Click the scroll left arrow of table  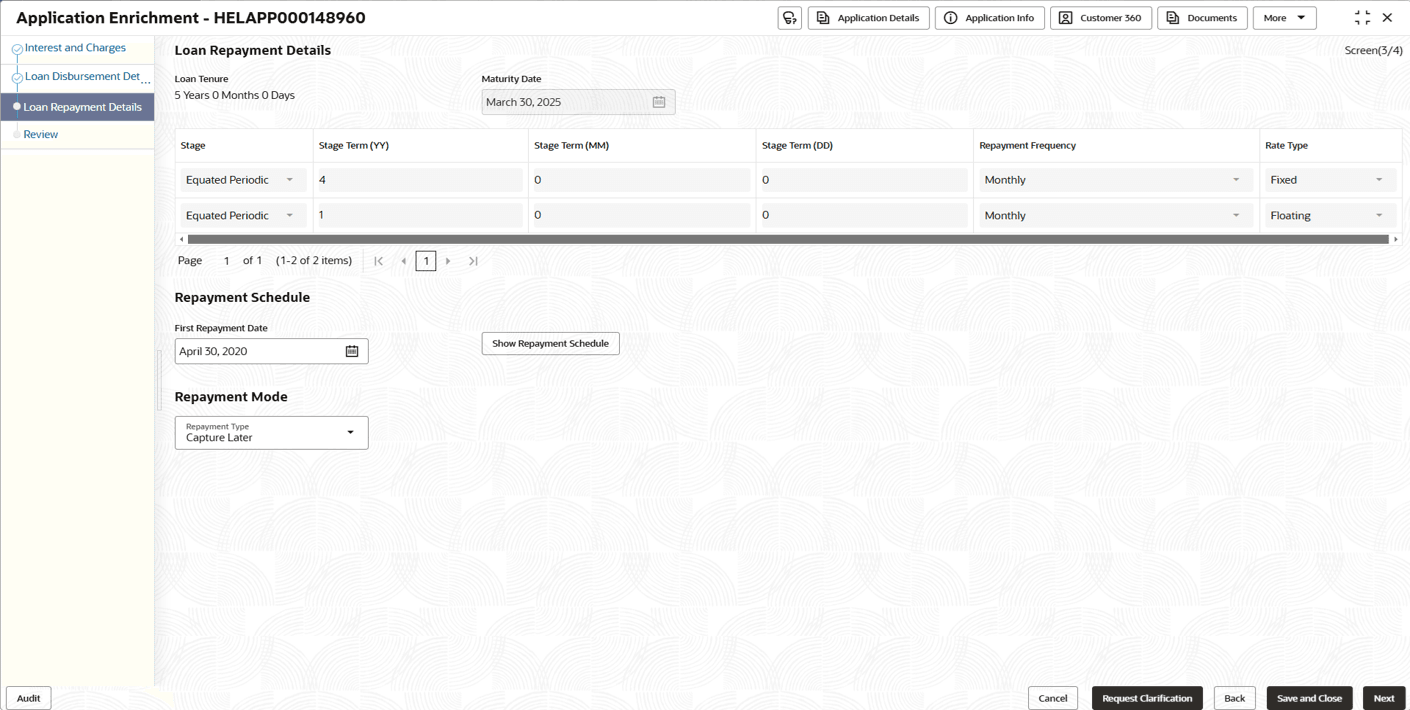[181, 239]
